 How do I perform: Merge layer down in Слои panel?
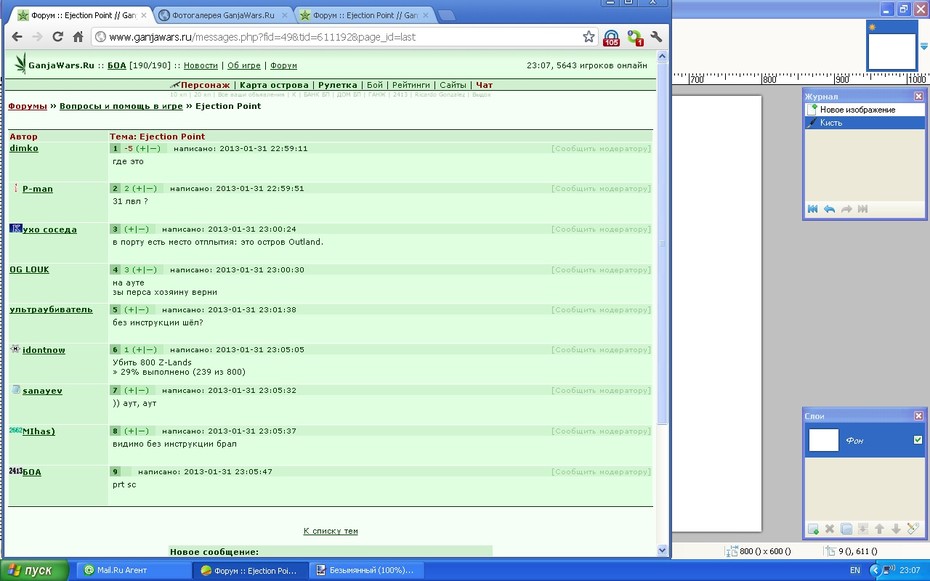coord(863,529)
